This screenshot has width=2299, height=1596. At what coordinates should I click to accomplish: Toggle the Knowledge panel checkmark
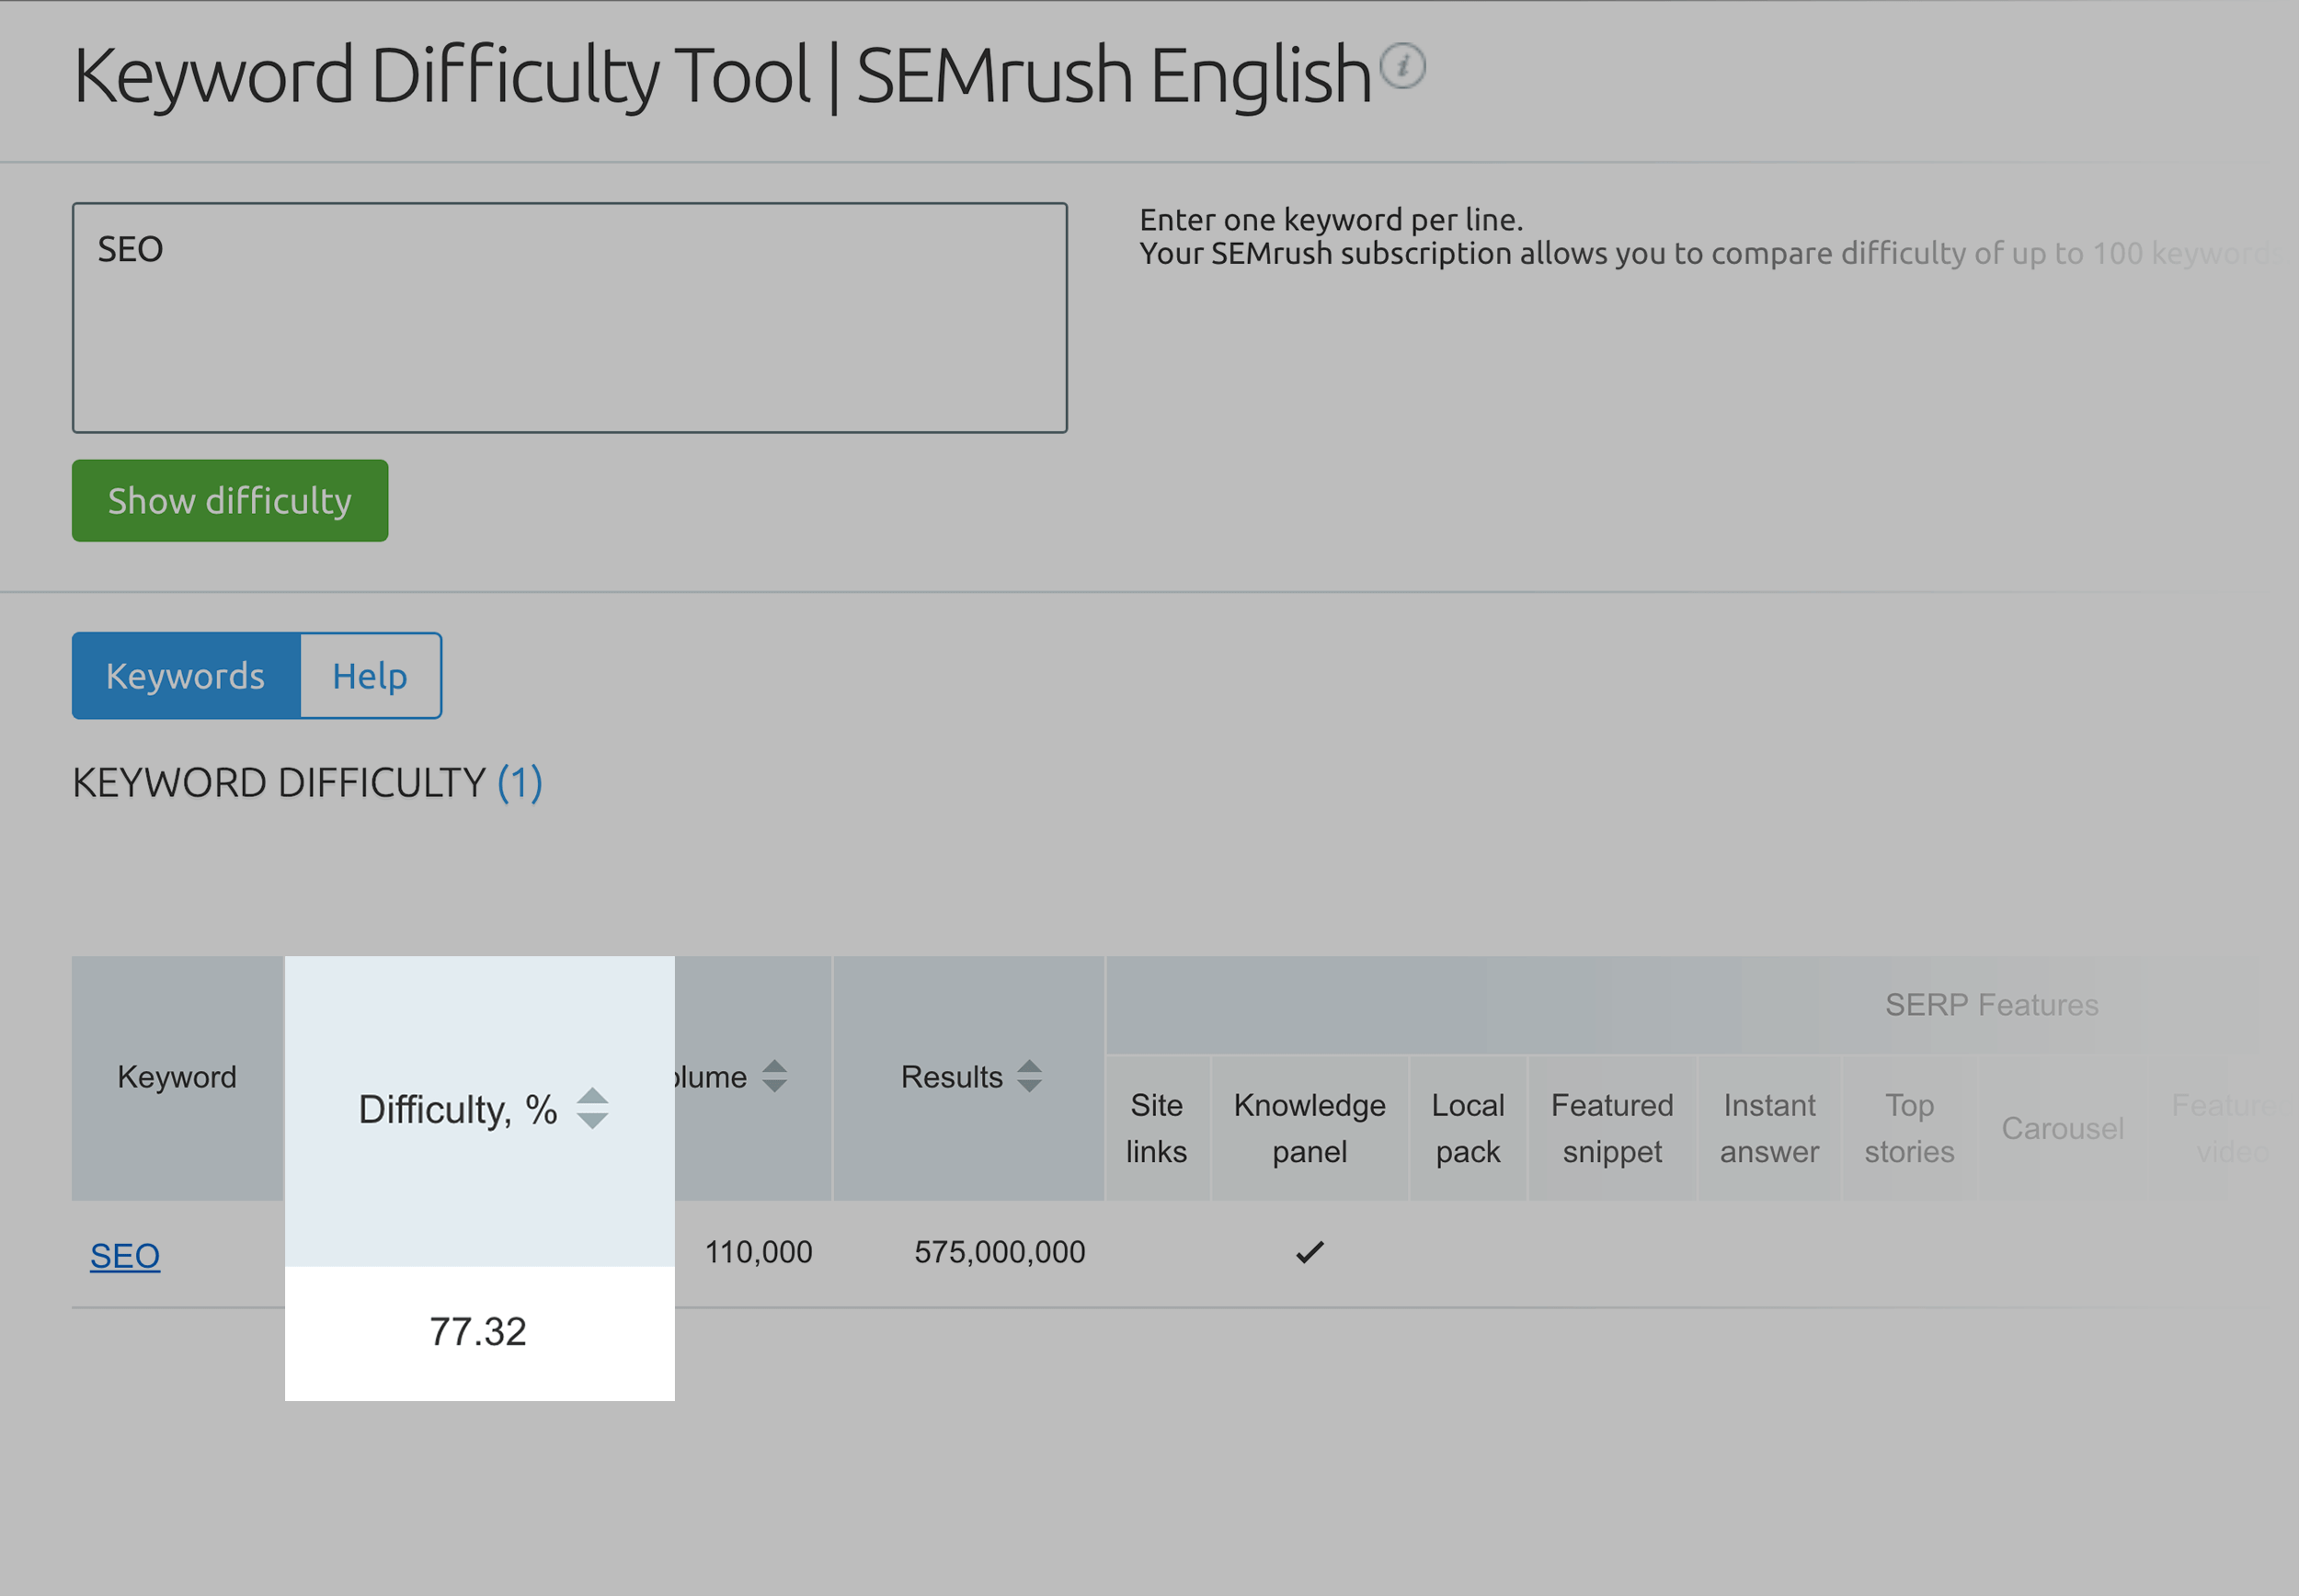click(1312, 1254)
